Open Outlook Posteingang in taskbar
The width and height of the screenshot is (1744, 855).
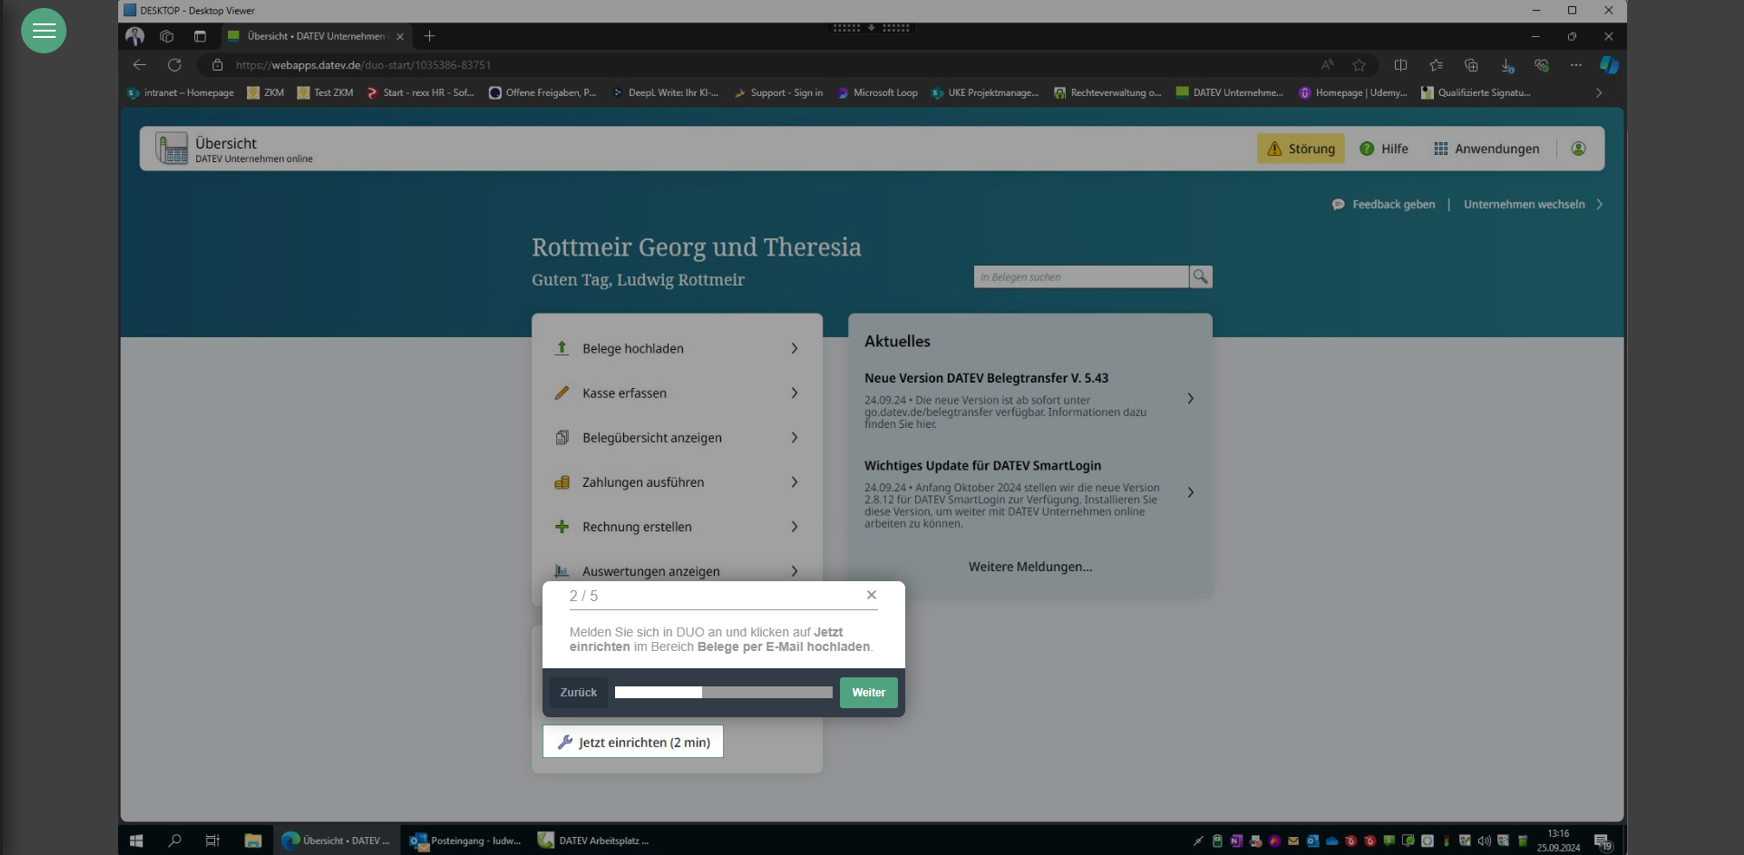click(466, 840)
